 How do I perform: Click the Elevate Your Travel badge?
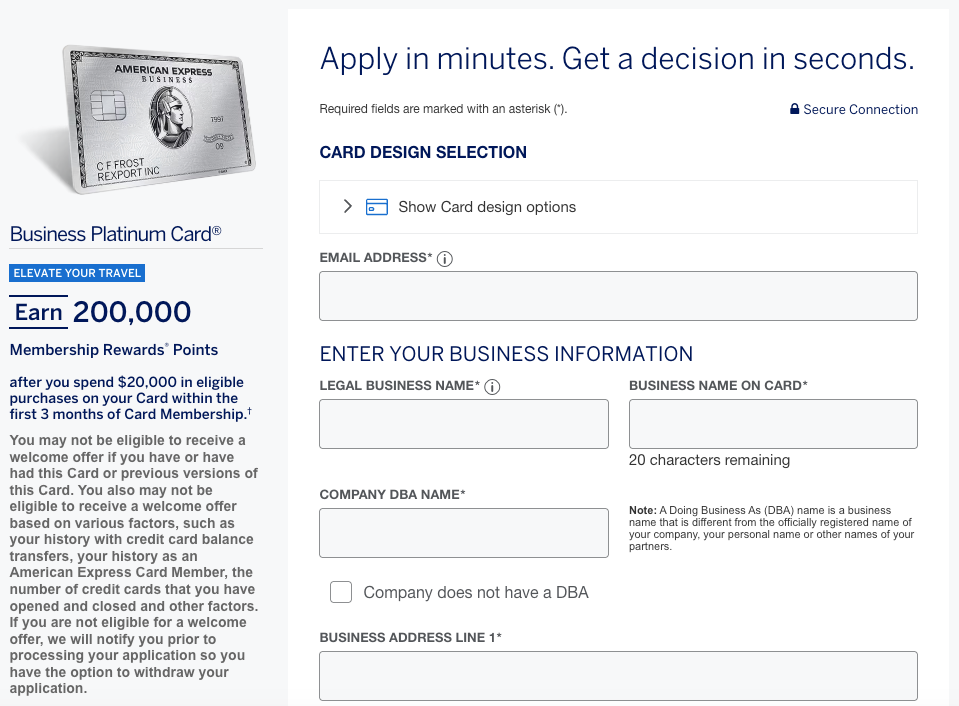tap(77, 272)
